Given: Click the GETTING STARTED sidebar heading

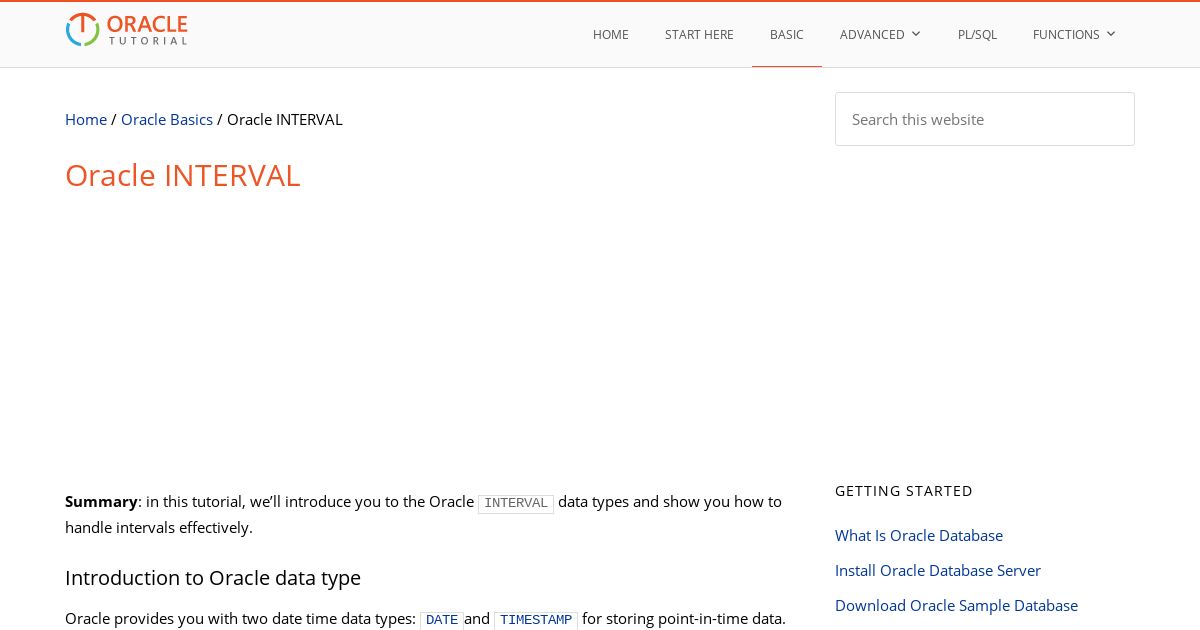Looking at the screenshot, I should [904, 491].
